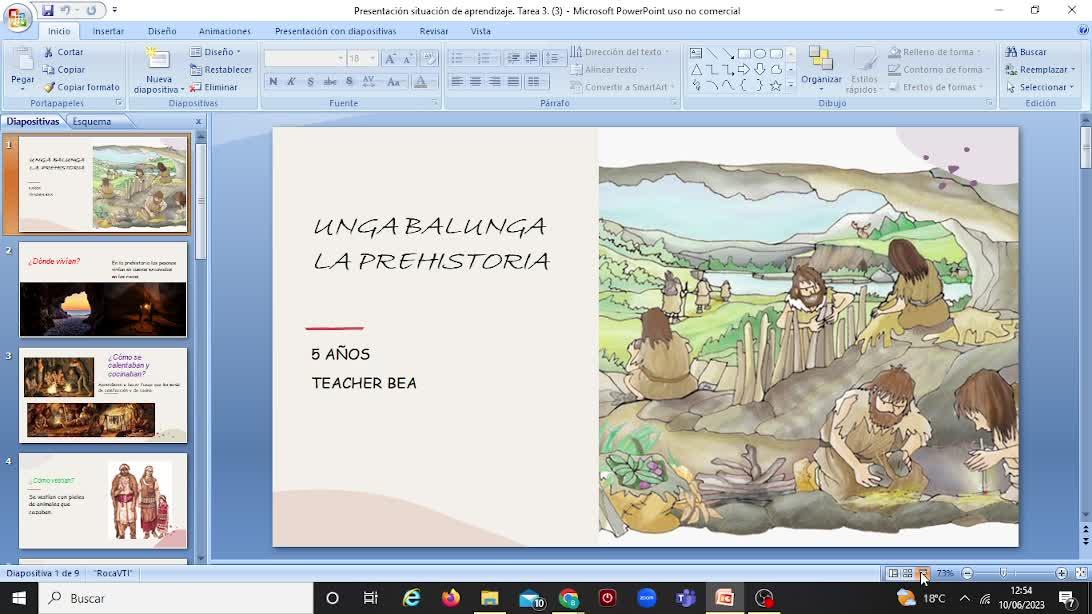Open the Organizar dropdown
The width and height of the screenshot is (1092, 614).
[x=821, y=79]
